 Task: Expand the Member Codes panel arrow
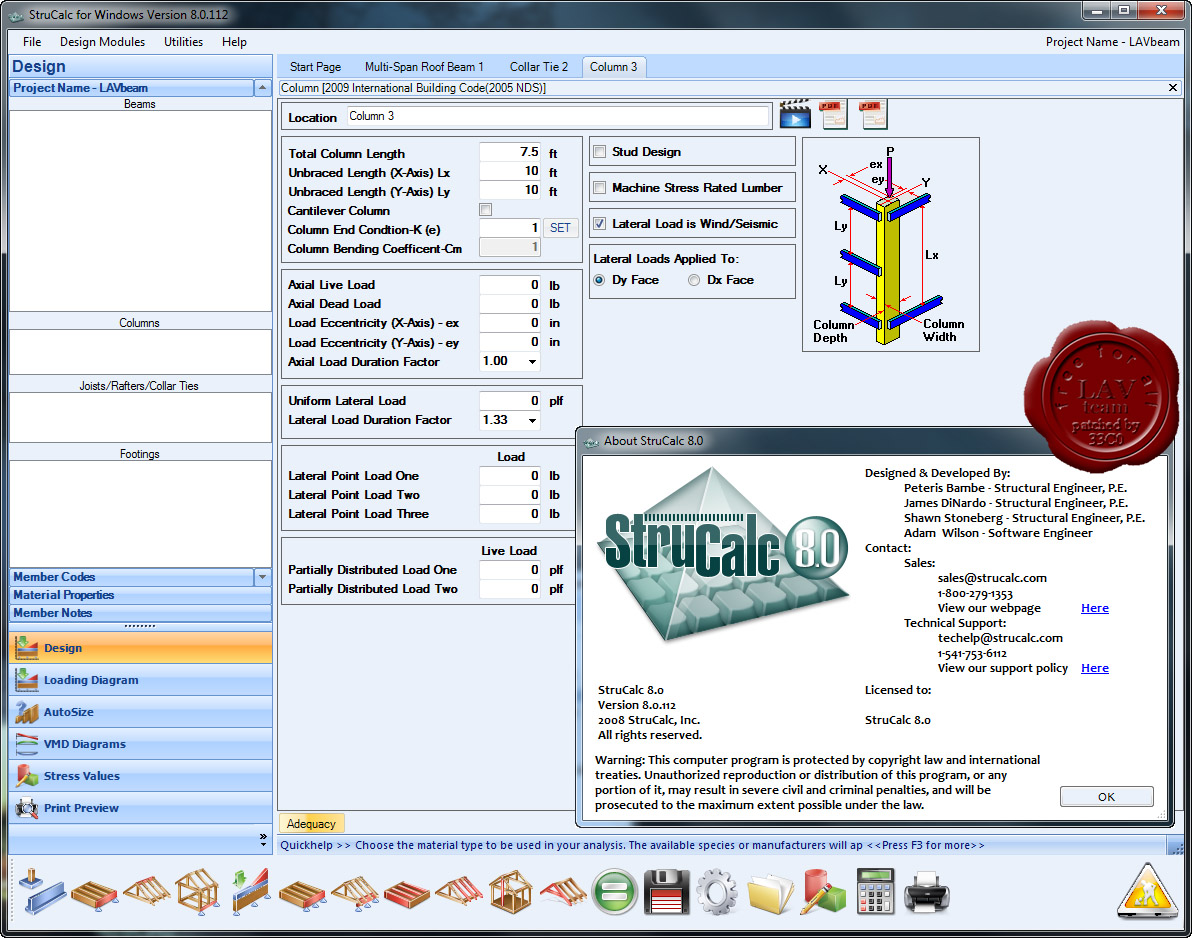point(262,577)
